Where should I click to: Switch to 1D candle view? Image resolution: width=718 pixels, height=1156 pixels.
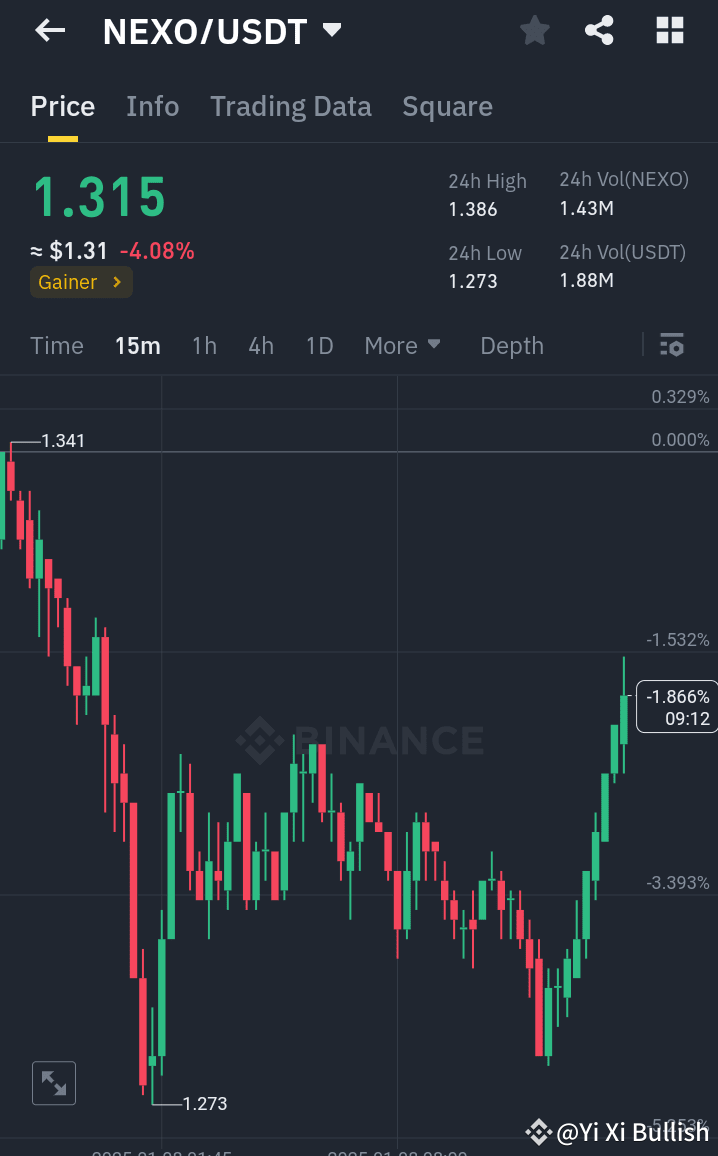(319, 345)
